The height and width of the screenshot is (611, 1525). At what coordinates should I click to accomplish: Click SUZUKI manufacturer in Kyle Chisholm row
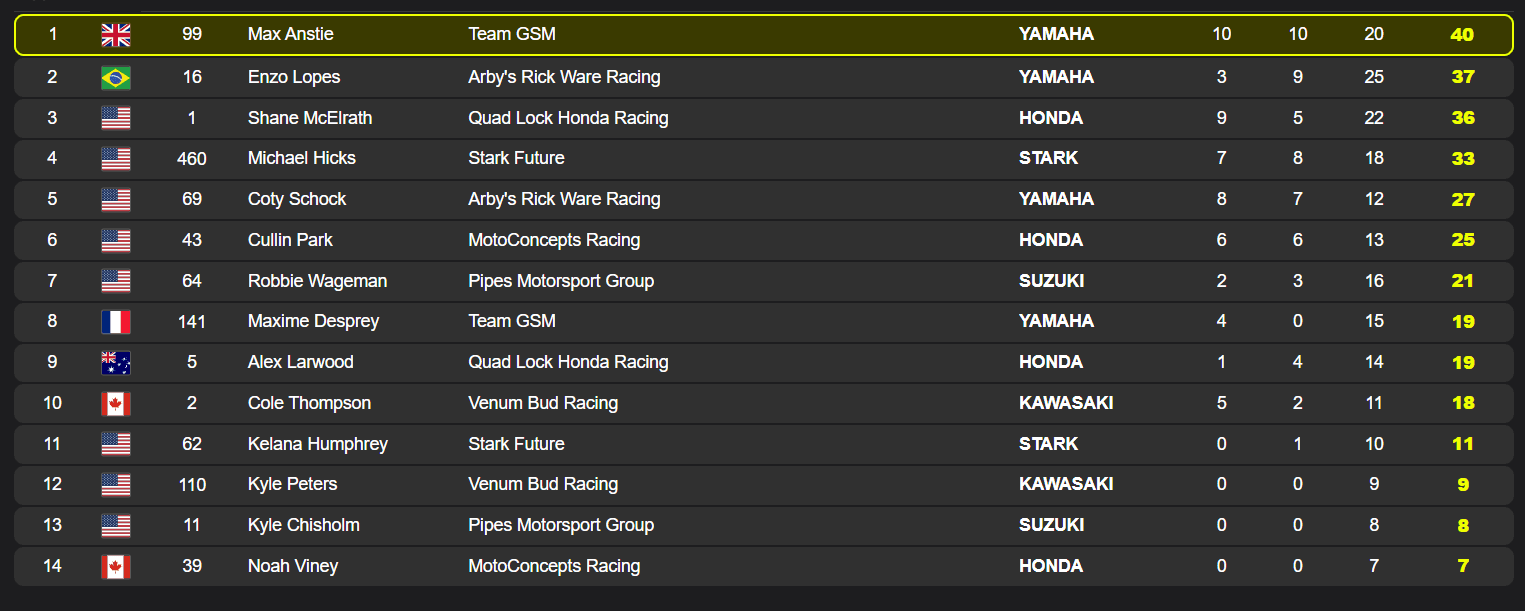click(x=1051, y=525)
